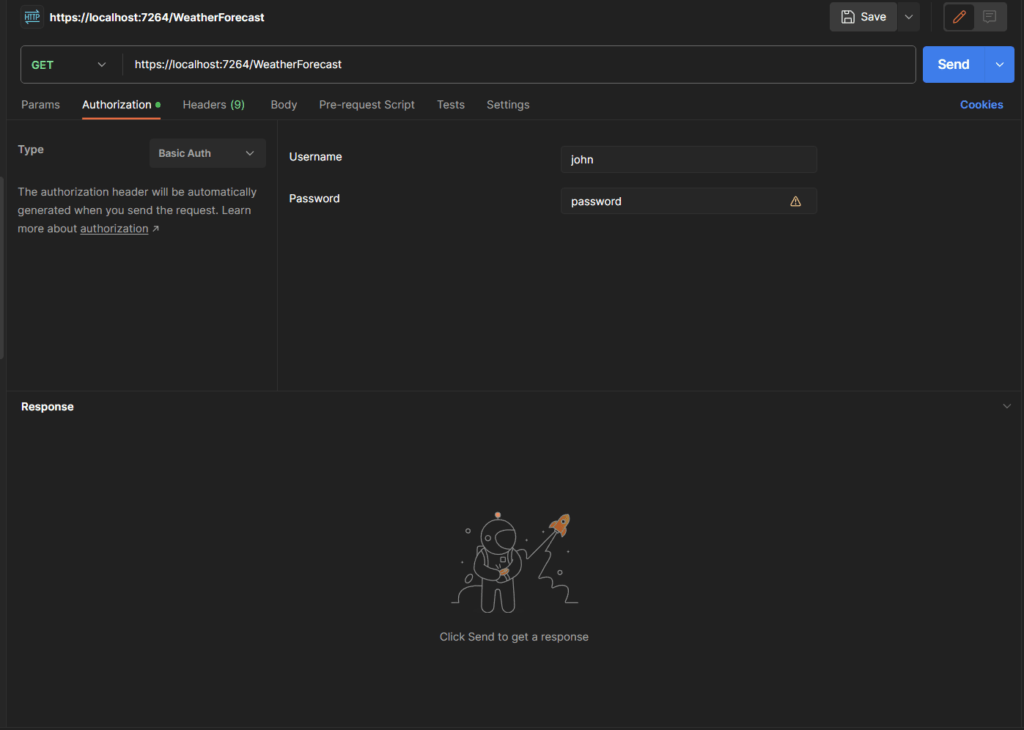Click the Cookies link
The height and width of the screenshot is (730, 1024).
[981, 104]
